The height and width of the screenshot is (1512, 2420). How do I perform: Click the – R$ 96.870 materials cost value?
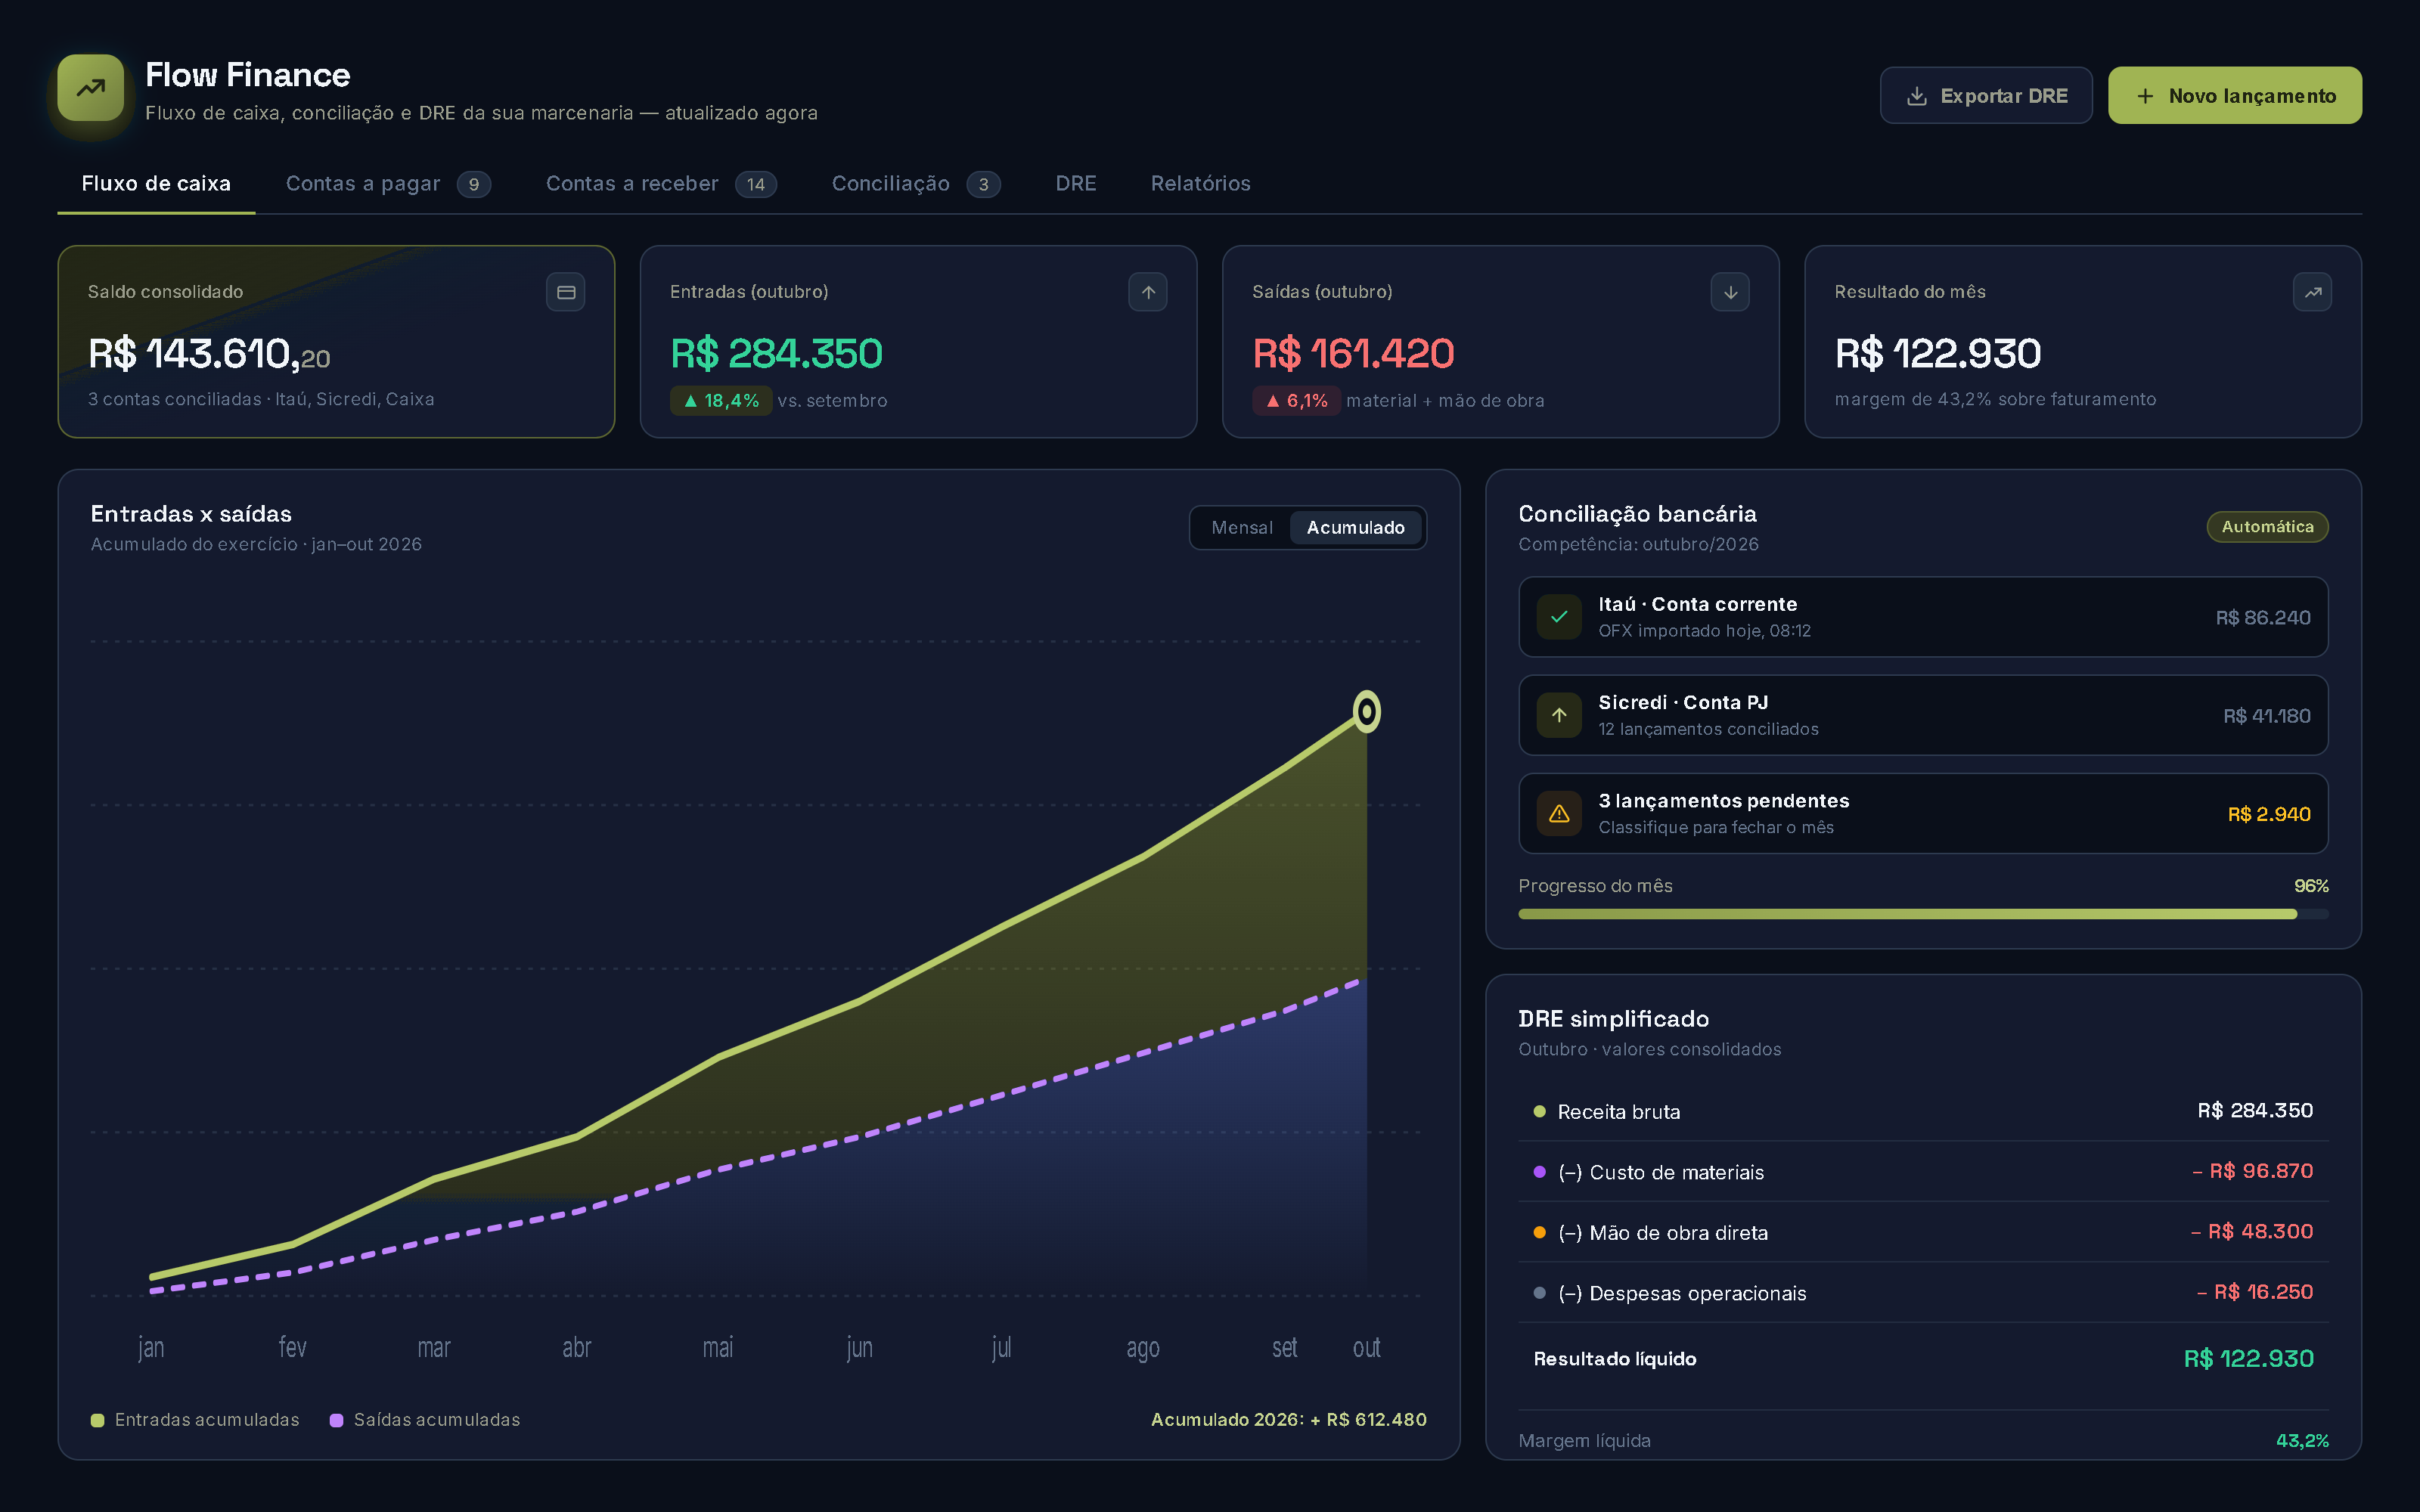click(2252, 1171)
